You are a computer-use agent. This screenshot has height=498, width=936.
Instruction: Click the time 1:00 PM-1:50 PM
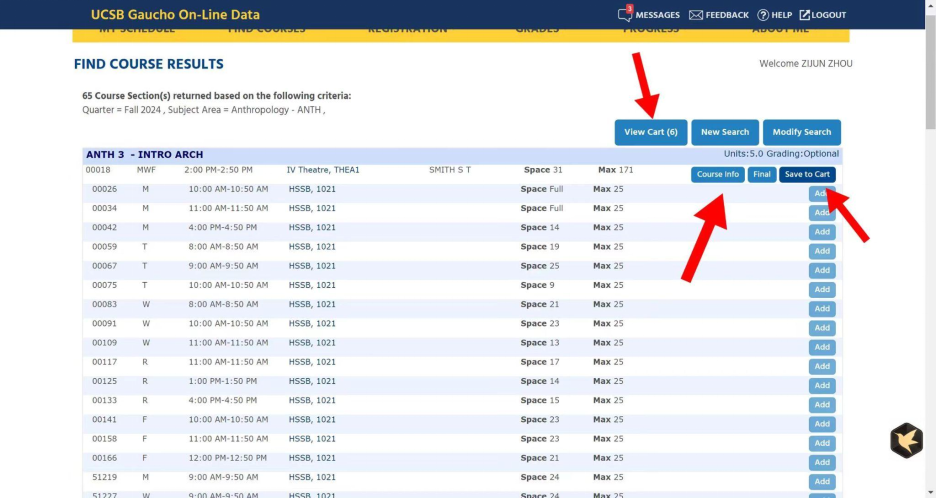click(x=223, y=381)
